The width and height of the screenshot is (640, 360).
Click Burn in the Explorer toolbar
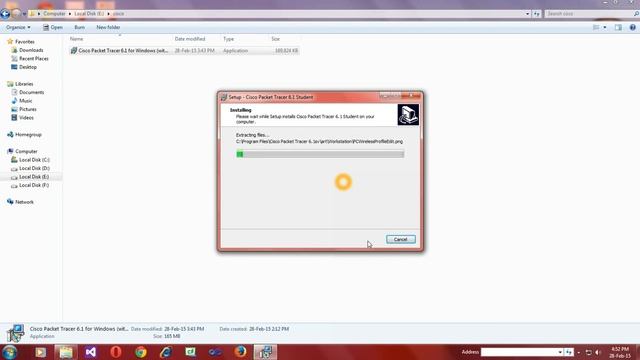[80, 27]
